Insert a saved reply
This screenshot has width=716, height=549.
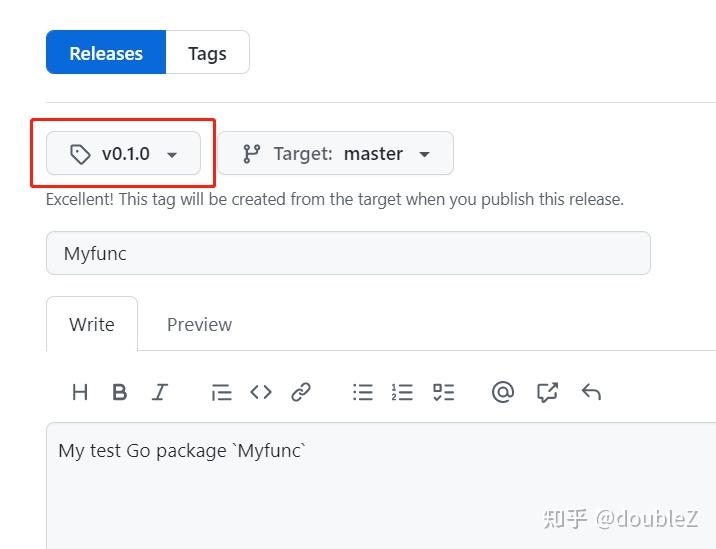[x=591, y=392]
